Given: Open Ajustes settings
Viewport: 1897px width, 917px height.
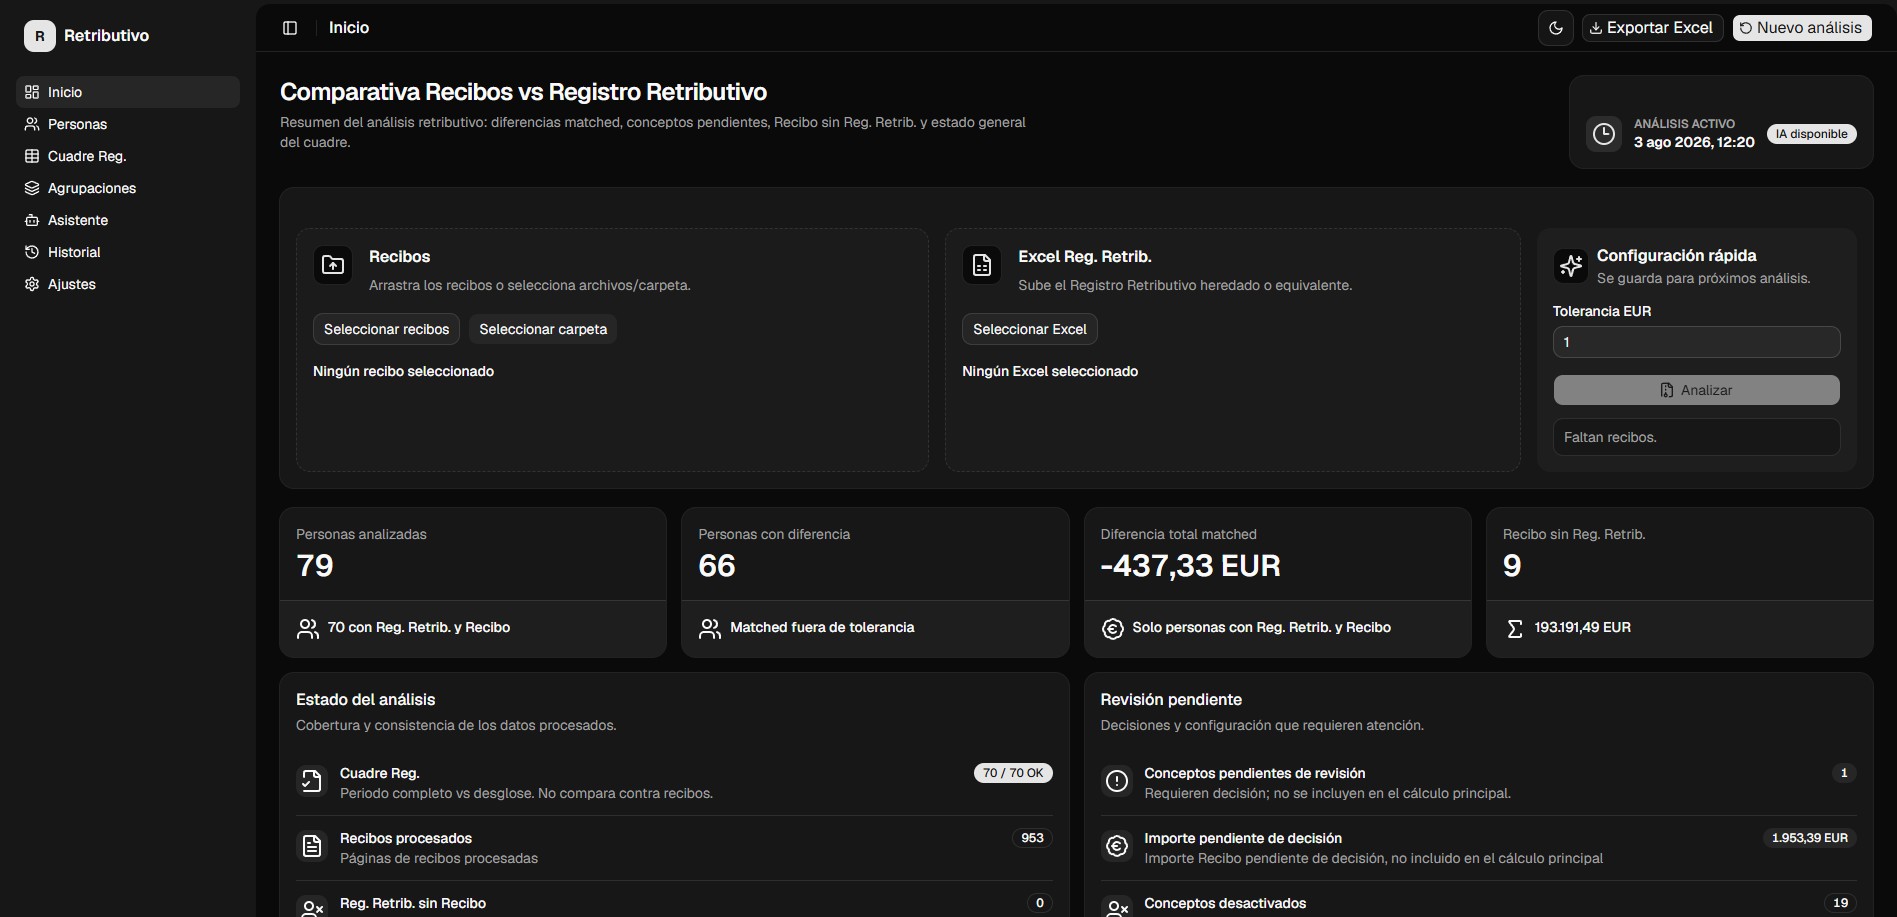Looking at the screenshot, I should pos(128,284).
